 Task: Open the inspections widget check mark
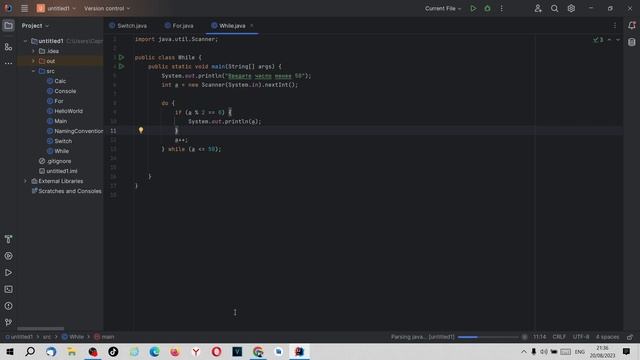(x=598, y=40)
